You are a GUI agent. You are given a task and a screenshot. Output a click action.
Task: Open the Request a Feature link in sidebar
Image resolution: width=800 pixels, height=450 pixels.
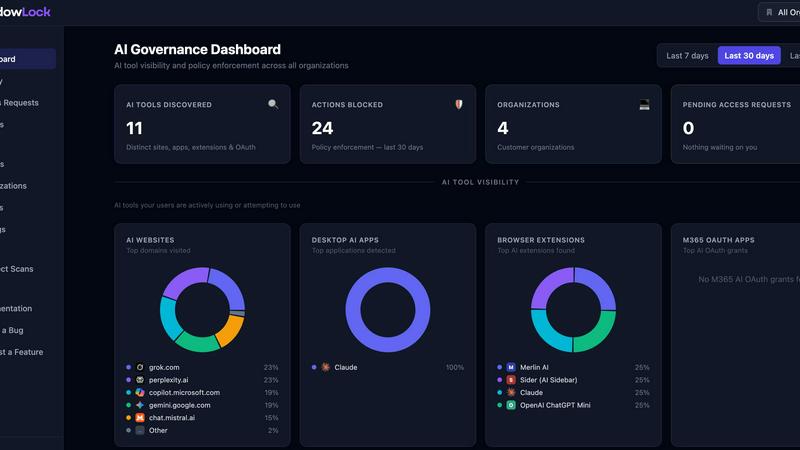pos(22,352)
